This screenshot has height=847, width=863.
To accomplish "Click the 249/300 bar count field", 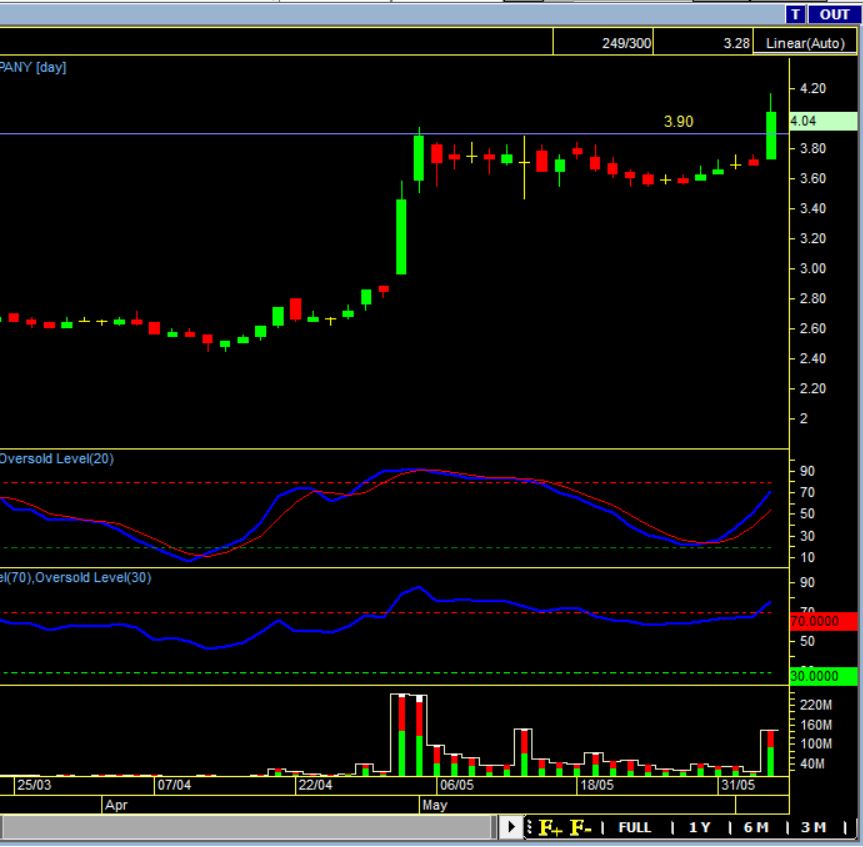I will 603,42.
